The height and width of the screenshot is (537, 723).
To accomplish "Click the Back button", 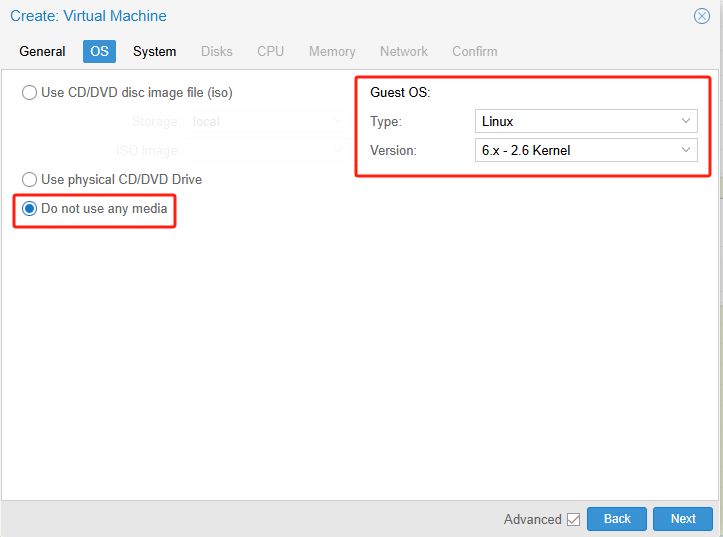I will [x=617, y=519].
